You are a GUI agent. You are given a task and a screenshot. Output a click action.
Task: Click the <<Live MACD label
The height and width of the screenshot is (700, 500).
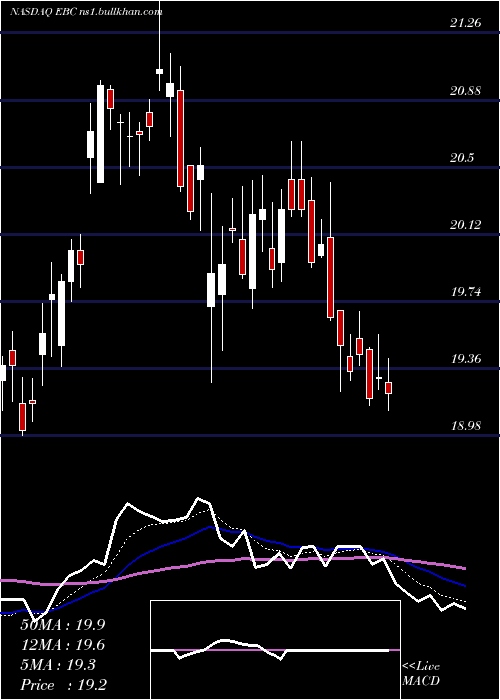click(x=421, y=674)
